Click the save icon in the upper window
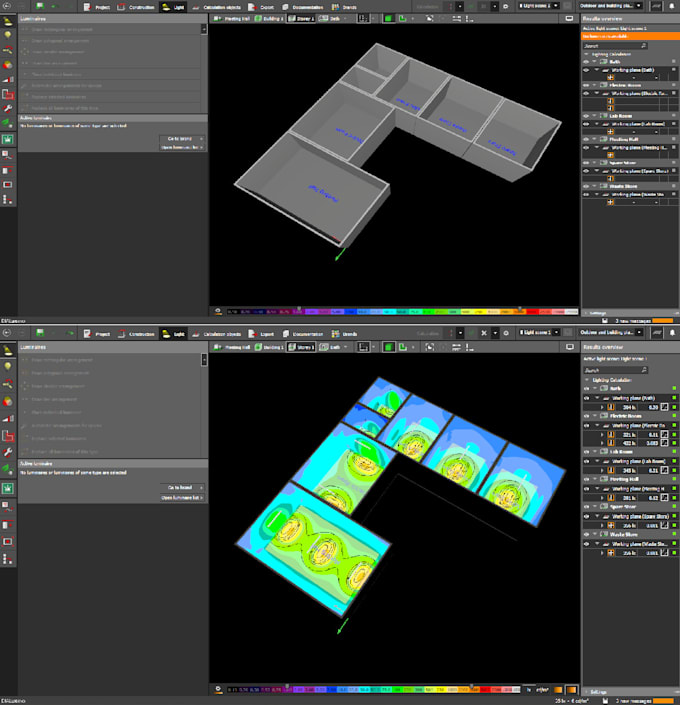680x705 pixels. [x=40, y=6]
